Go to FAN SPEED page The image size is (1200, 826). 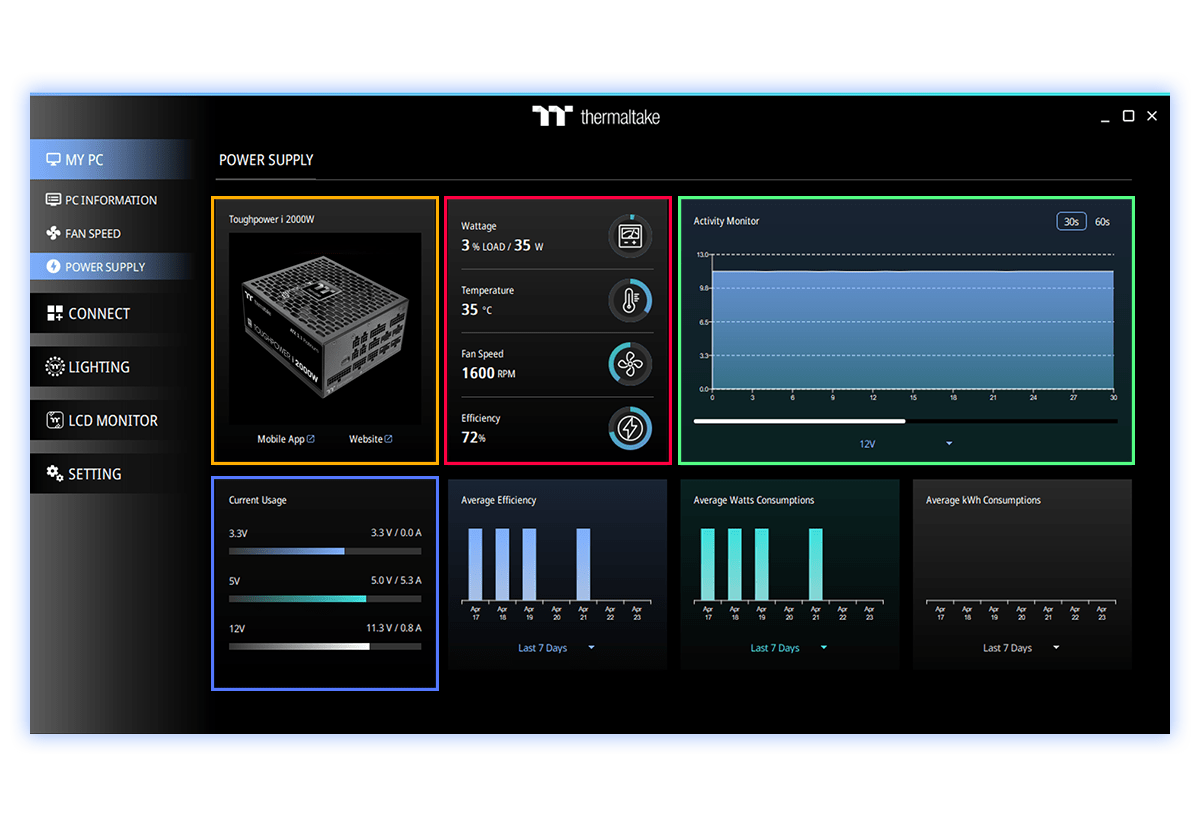pyautogui.click(x=112, y=233)
